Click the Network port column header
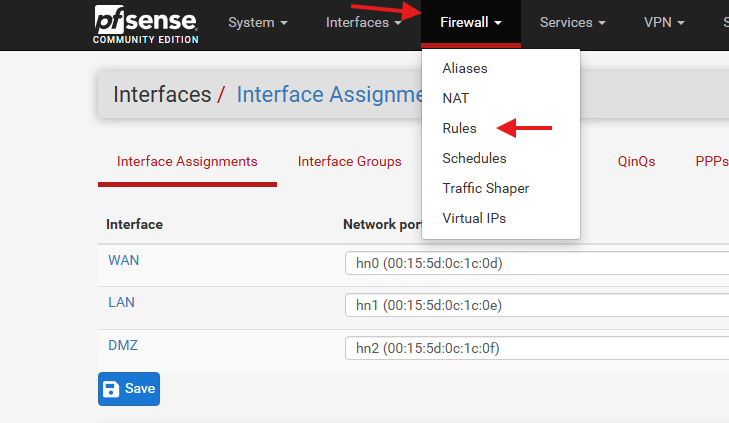729x423 pixels. (x=382, y=225)
